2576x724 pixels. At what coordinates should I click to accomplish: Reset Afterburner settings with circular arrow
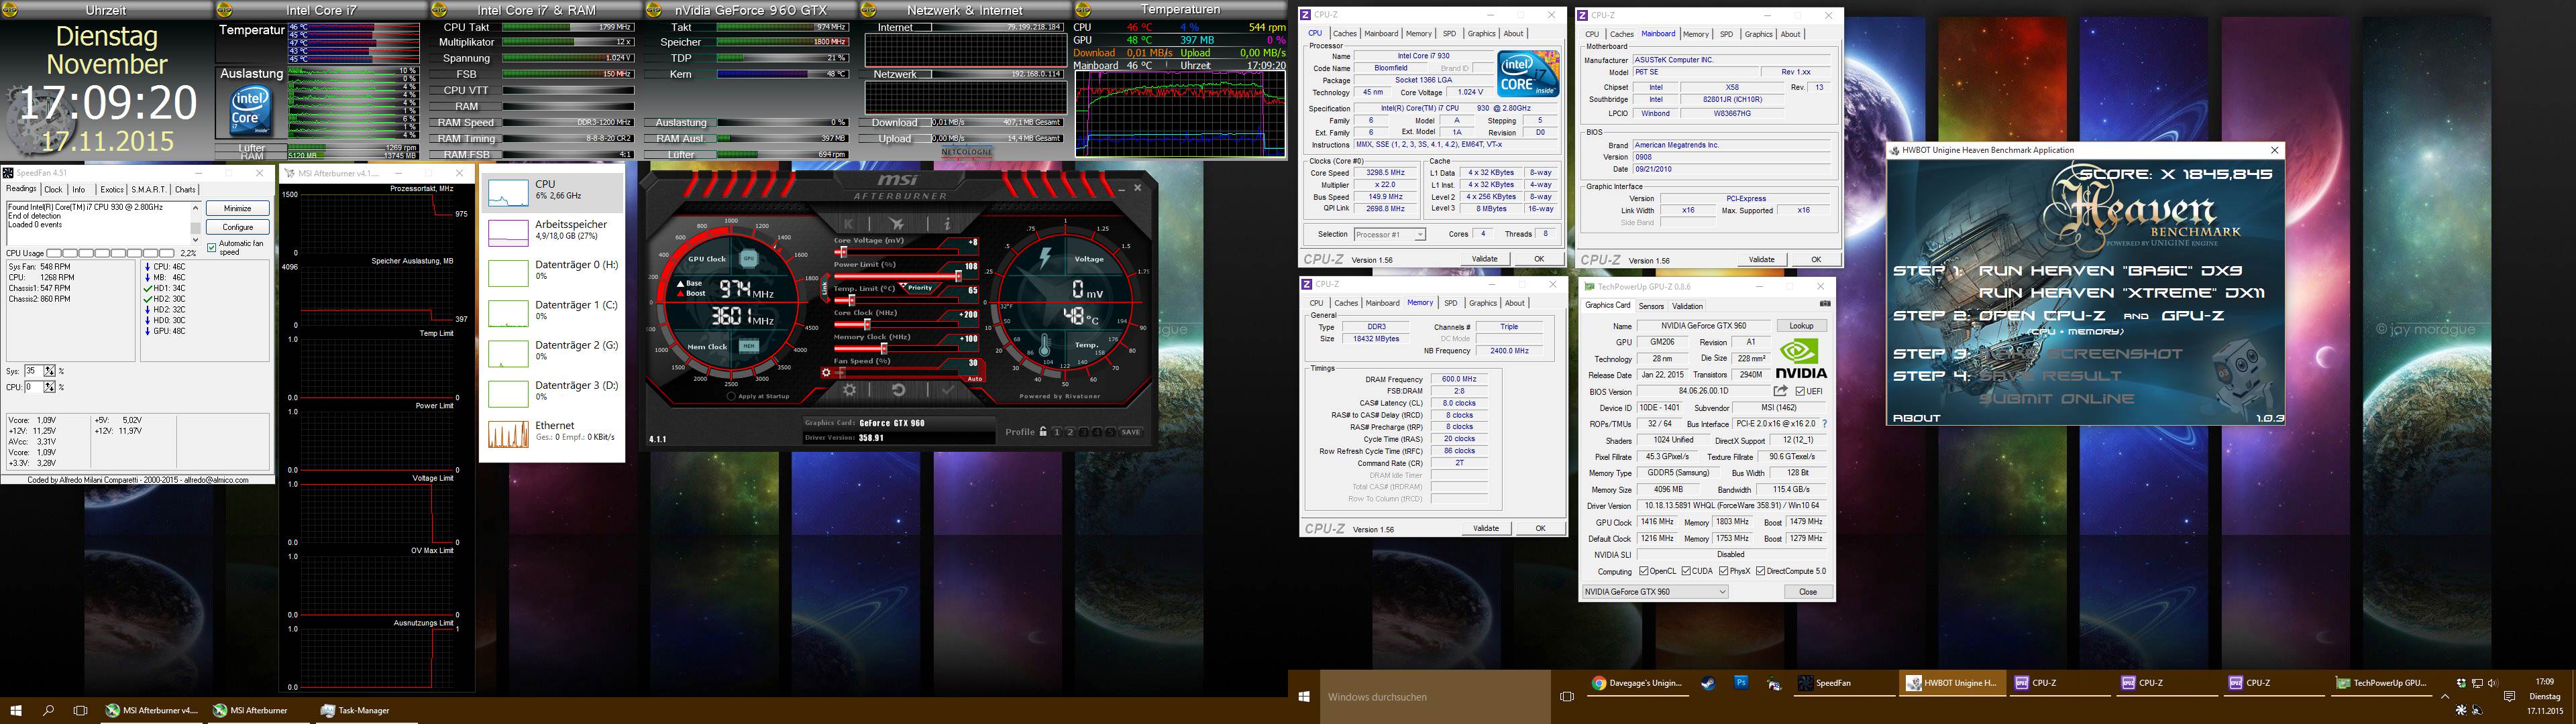[898, 390]
